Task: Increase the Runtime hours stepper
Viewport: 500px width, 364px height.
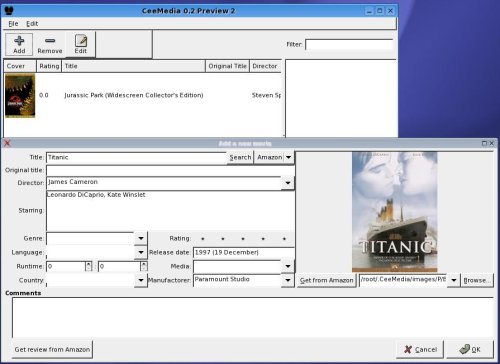Action: tap(88, 264)
